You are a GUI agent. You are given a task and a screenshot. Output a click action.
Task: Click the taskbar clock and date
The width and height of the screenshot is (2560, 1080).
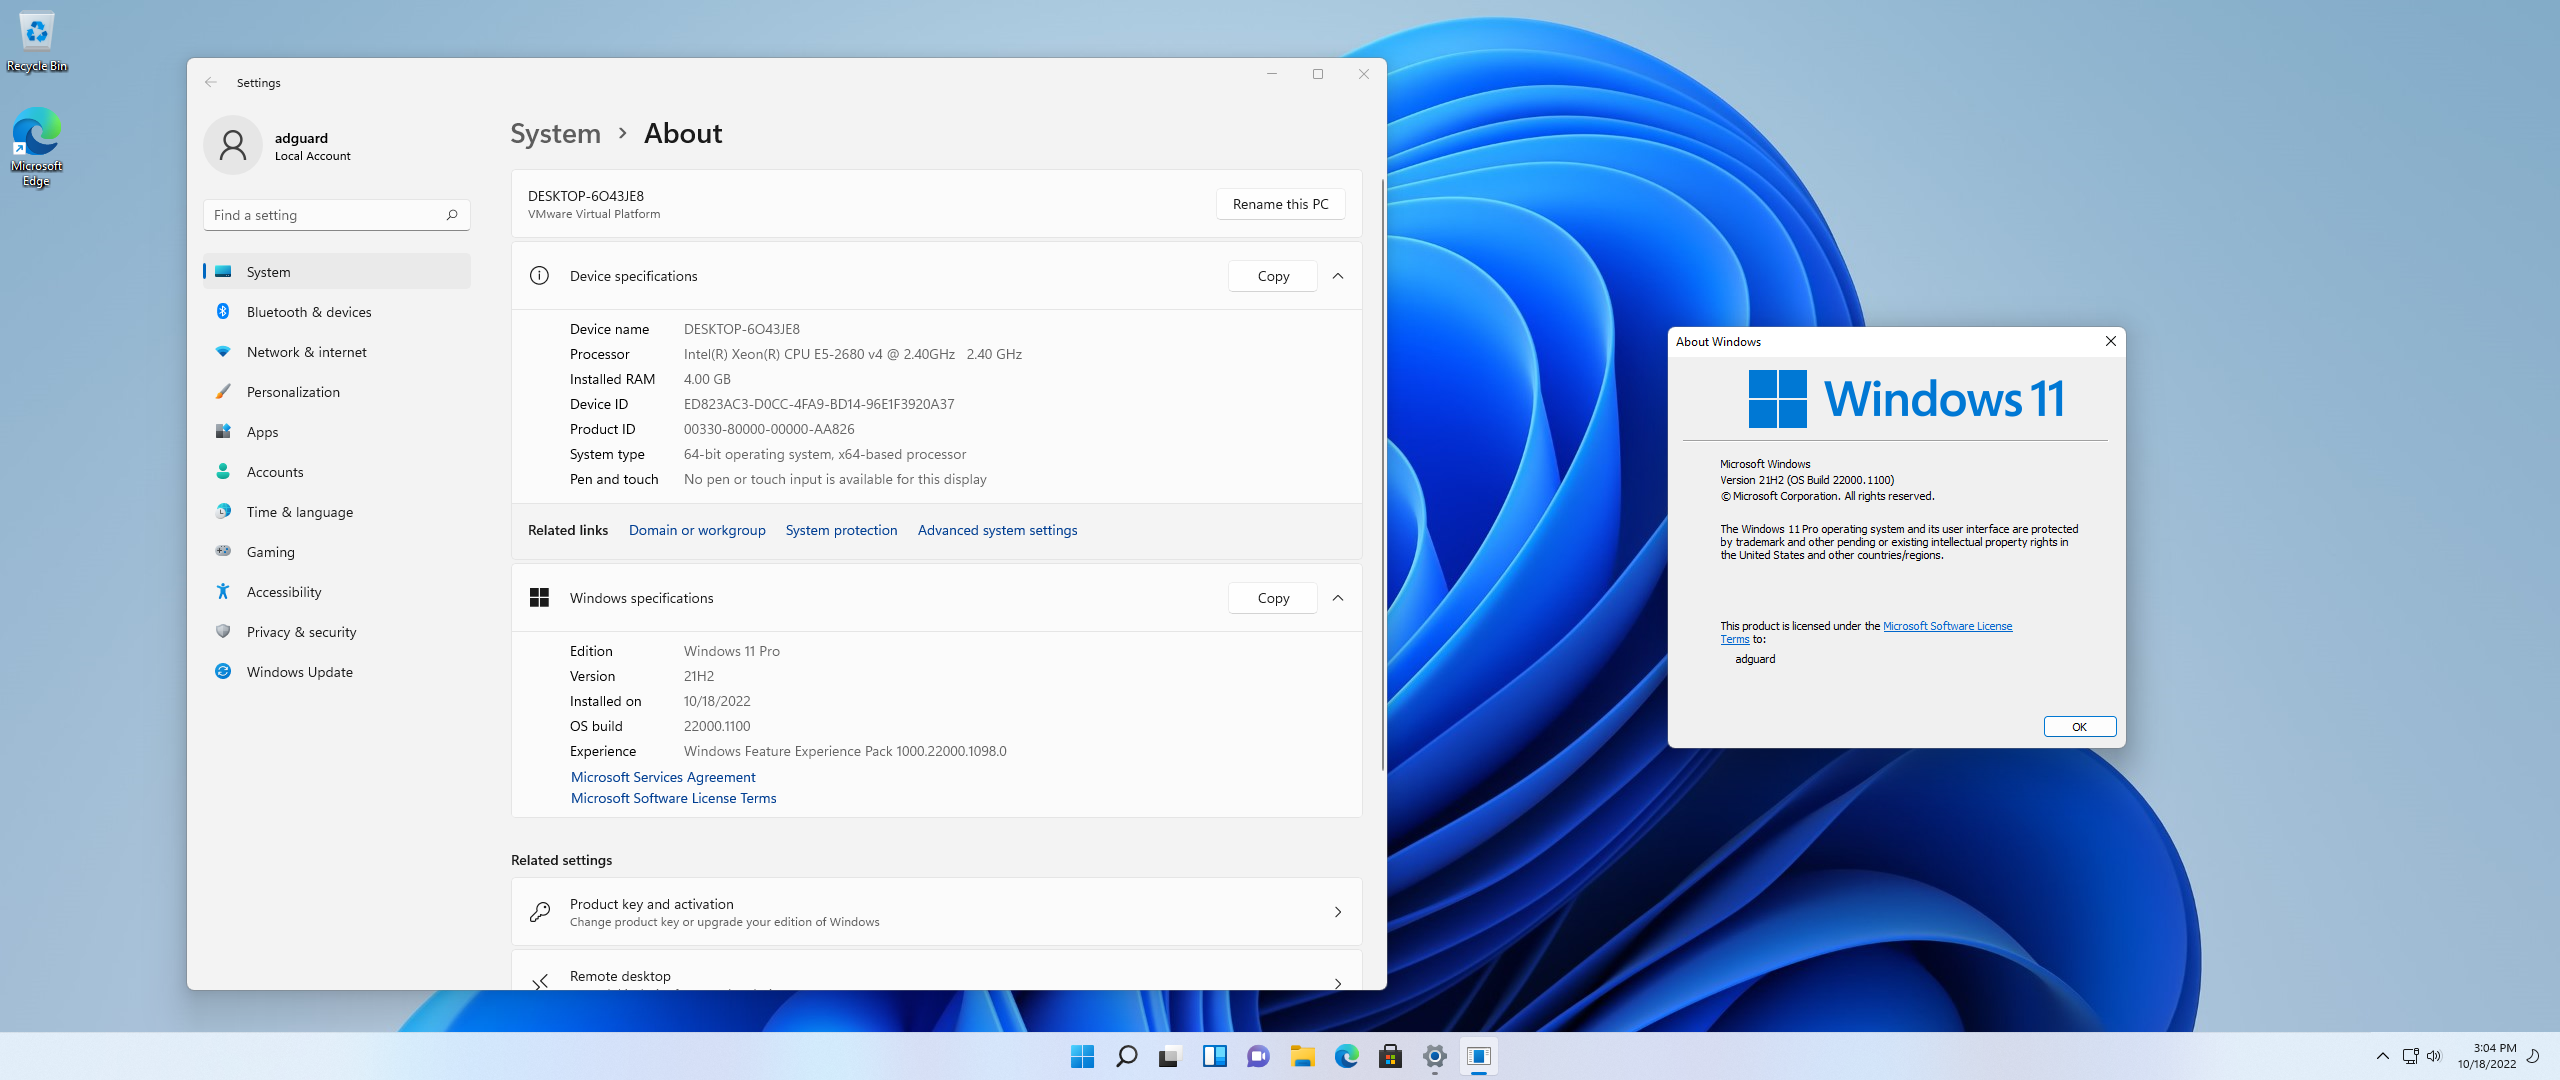coord(2487,1056)
